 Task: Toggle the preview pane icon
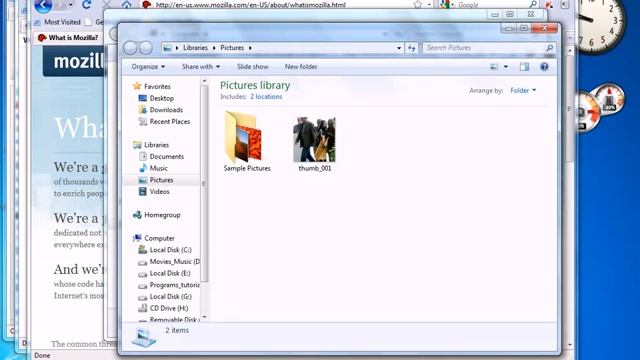coord(524,67)
